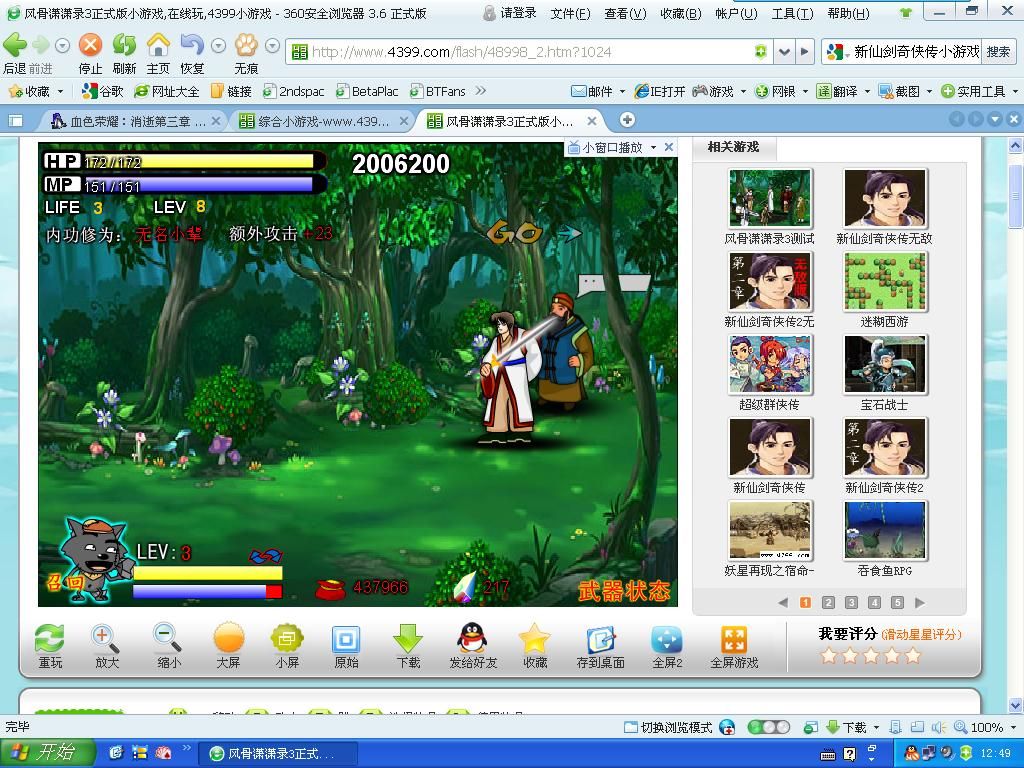The width and height of the screenshot is (1024, 768).
Task: Click next arrow in related games pager
Action: tap(920, 602)
